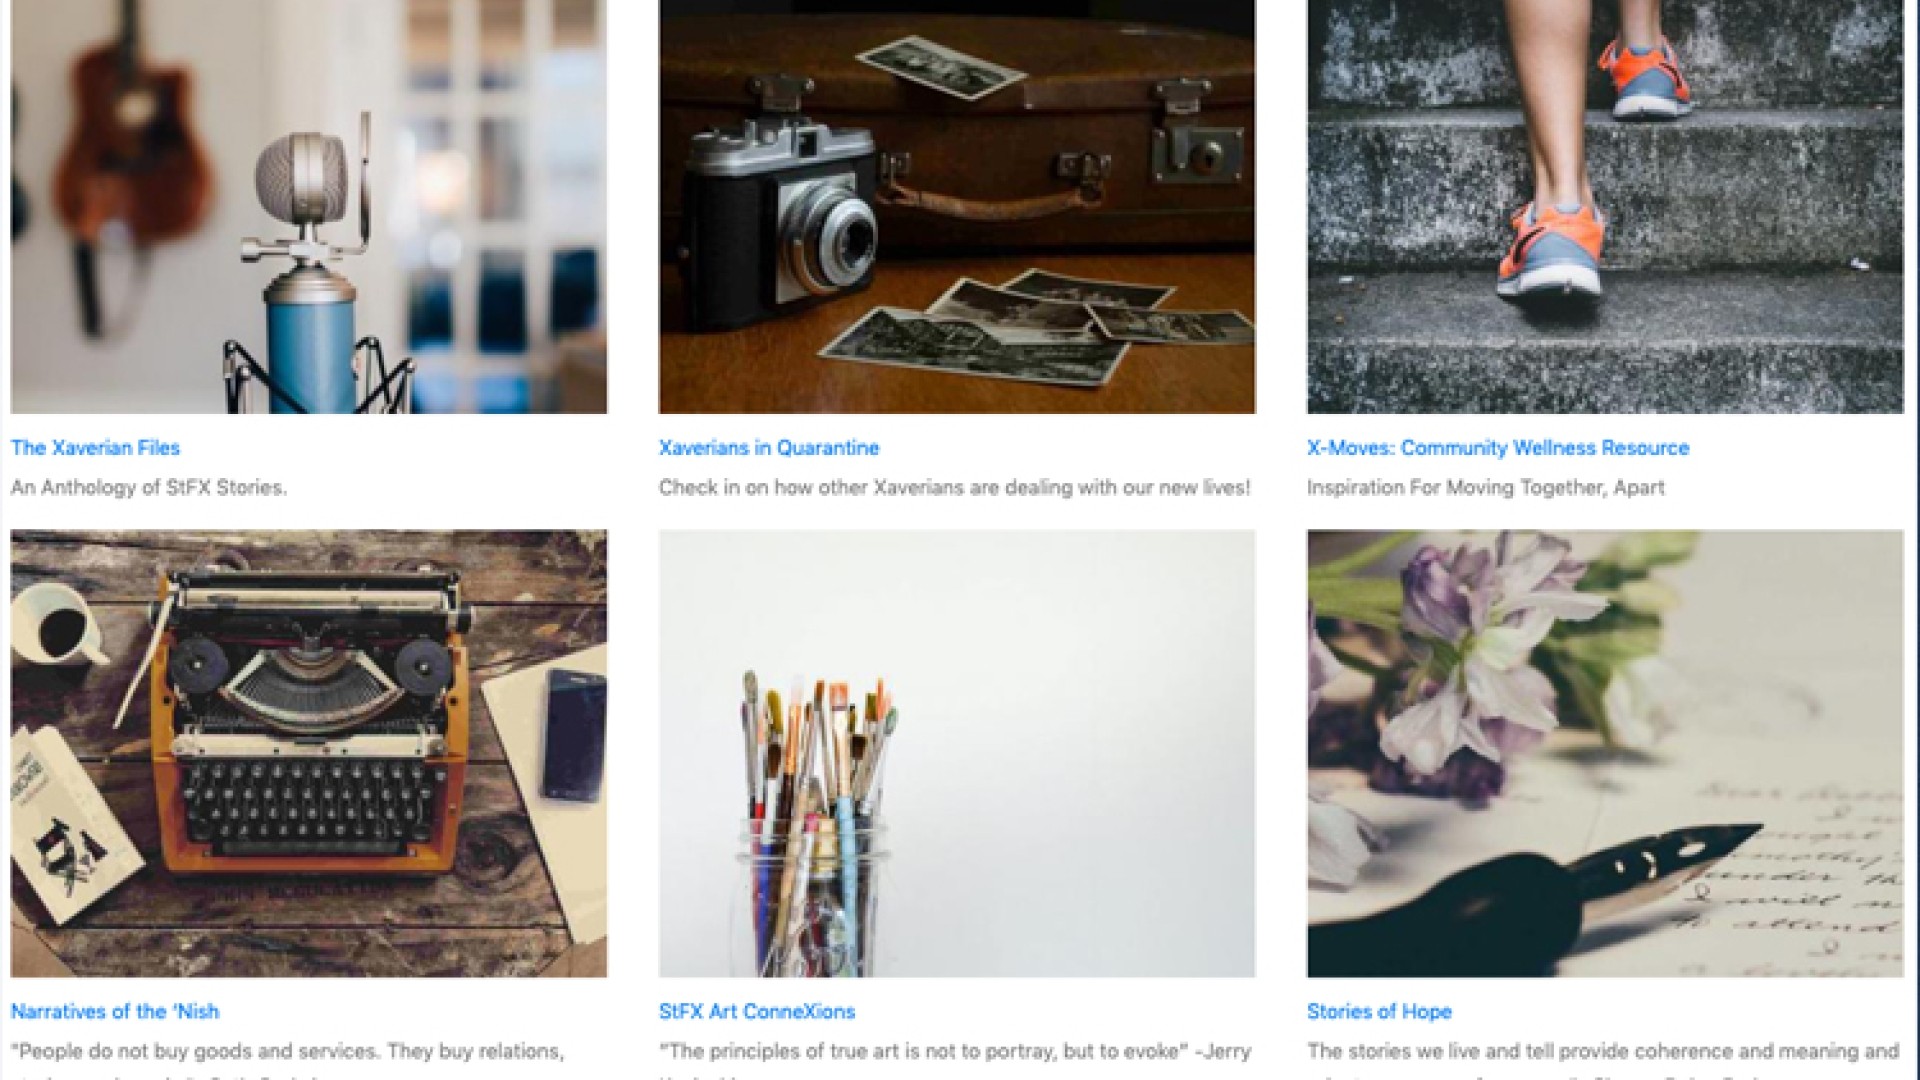Click the blue microphone thumbnail image
The height and width of the screenshot is (1080, 1920).
pos(309,206)
